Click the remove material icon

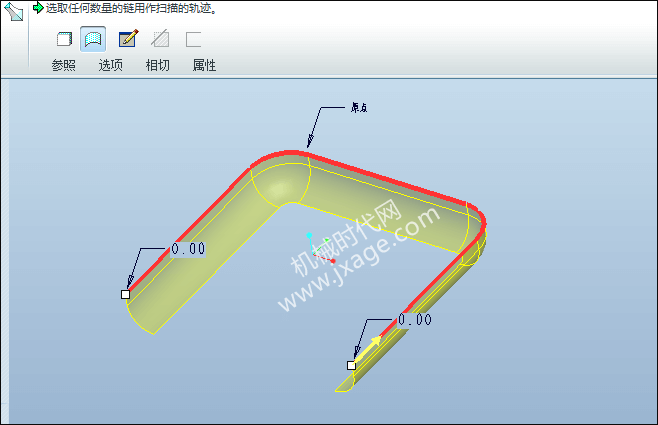pyautogui.click(x=160, y=39)
